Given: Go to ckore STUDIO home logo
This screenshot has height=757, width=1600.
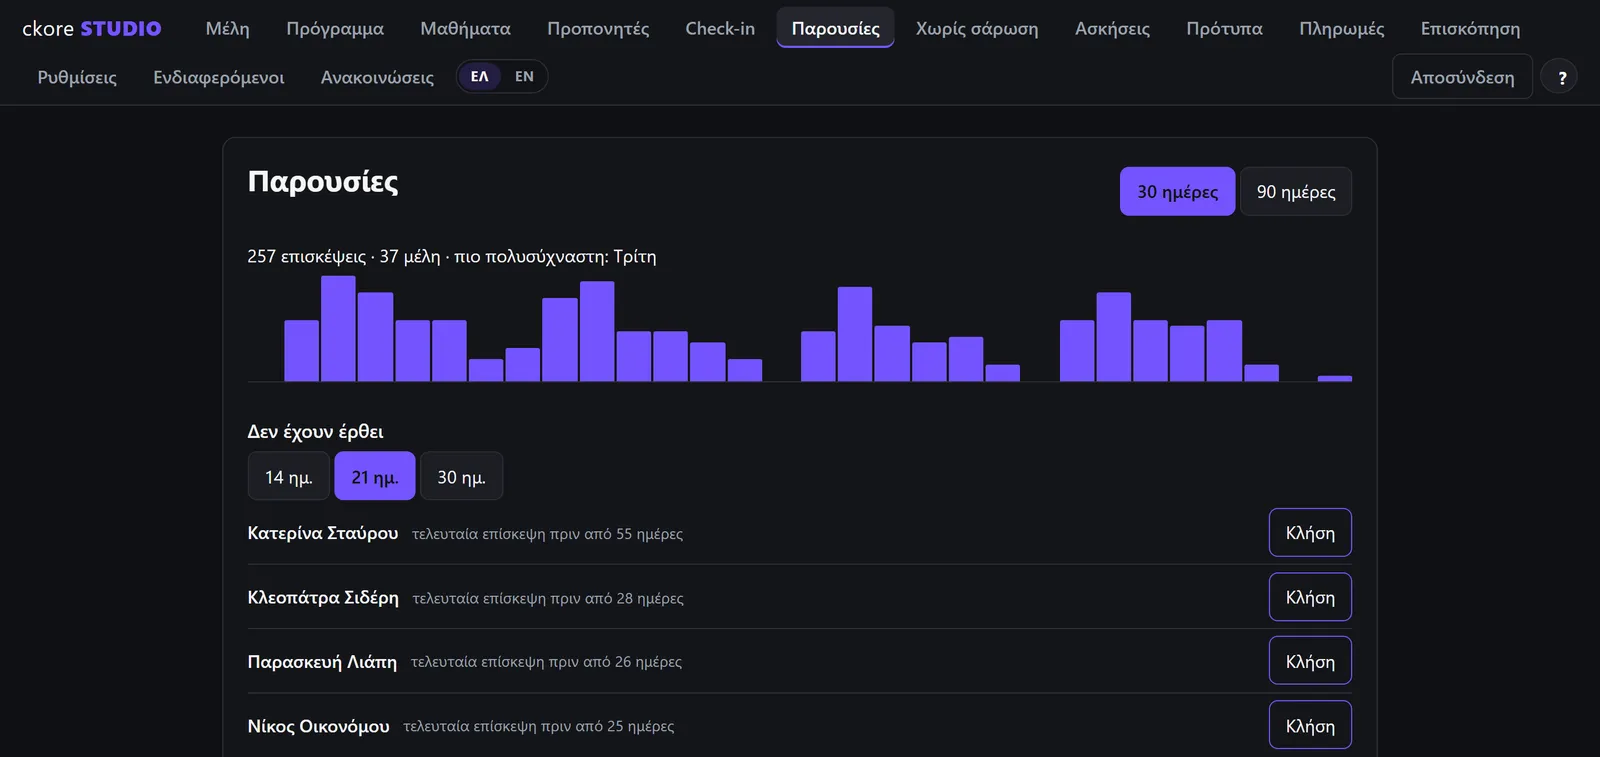Looking at the screenshot, I should tap(92, 28).
